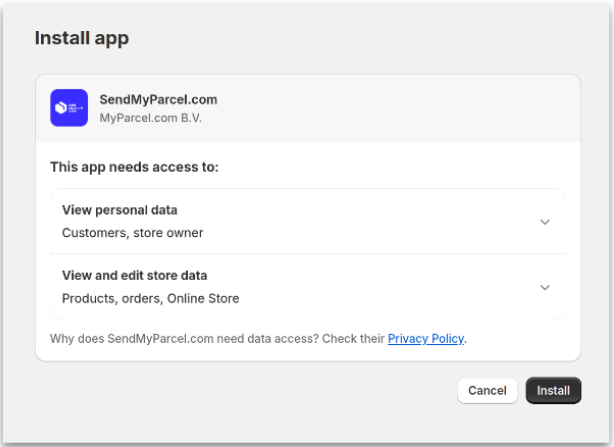This screenshot has height=447, width=614.
Task: Click the word "orders" under store data
Action: click(140, 298)
